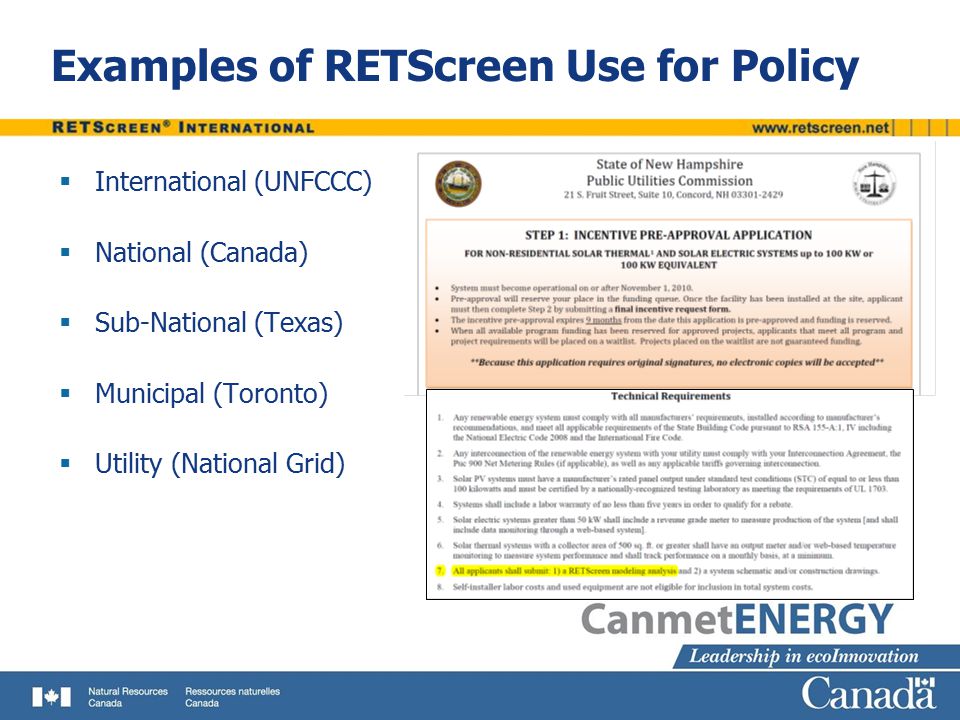Image resolution: width=960 pixels, height=720 pixels.
Task: Click the '21 S. Fruit Street' address line
Action: point(673,195)
